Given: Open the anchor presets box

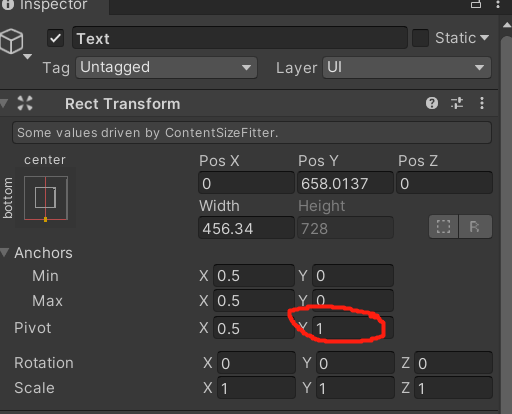Looking at the screenshot, I should pyautogui.click(x=46, y=199).
